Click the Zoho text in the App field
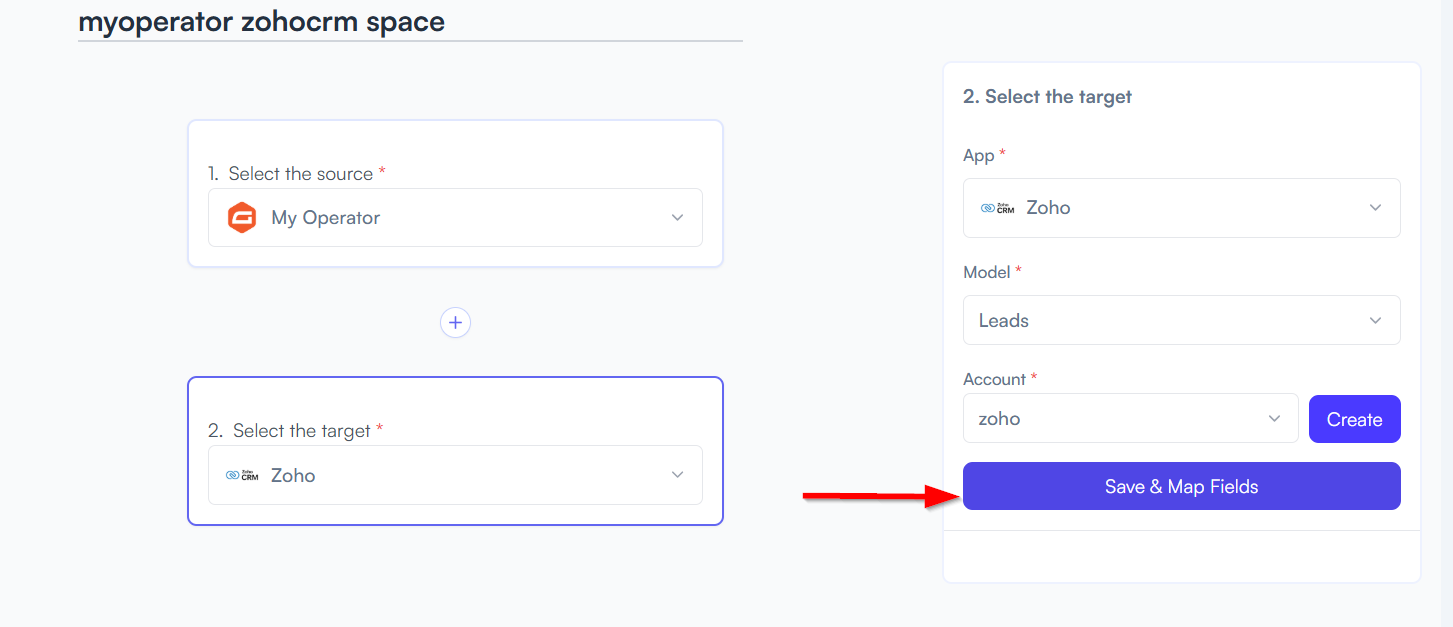Image resolution: width=1453 pixels, height=627 pixels. click(x=1048, y=208)
